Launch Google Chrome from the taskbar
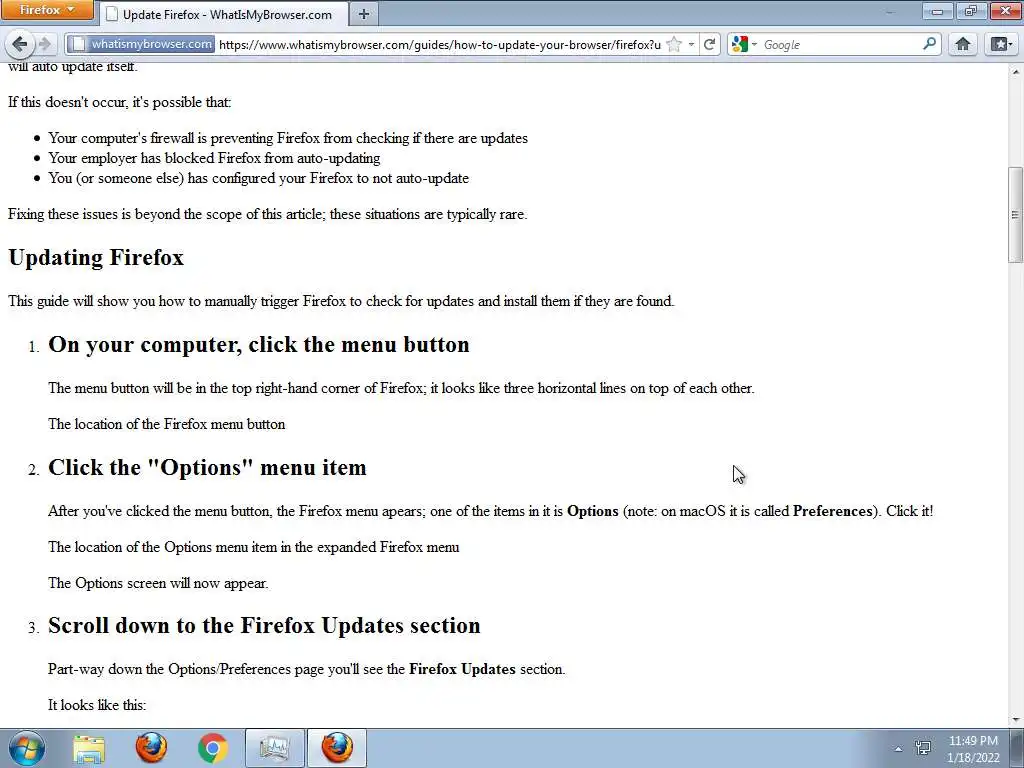The width and height of the screenshot is (1024, 768). click(x=213, y=748)
